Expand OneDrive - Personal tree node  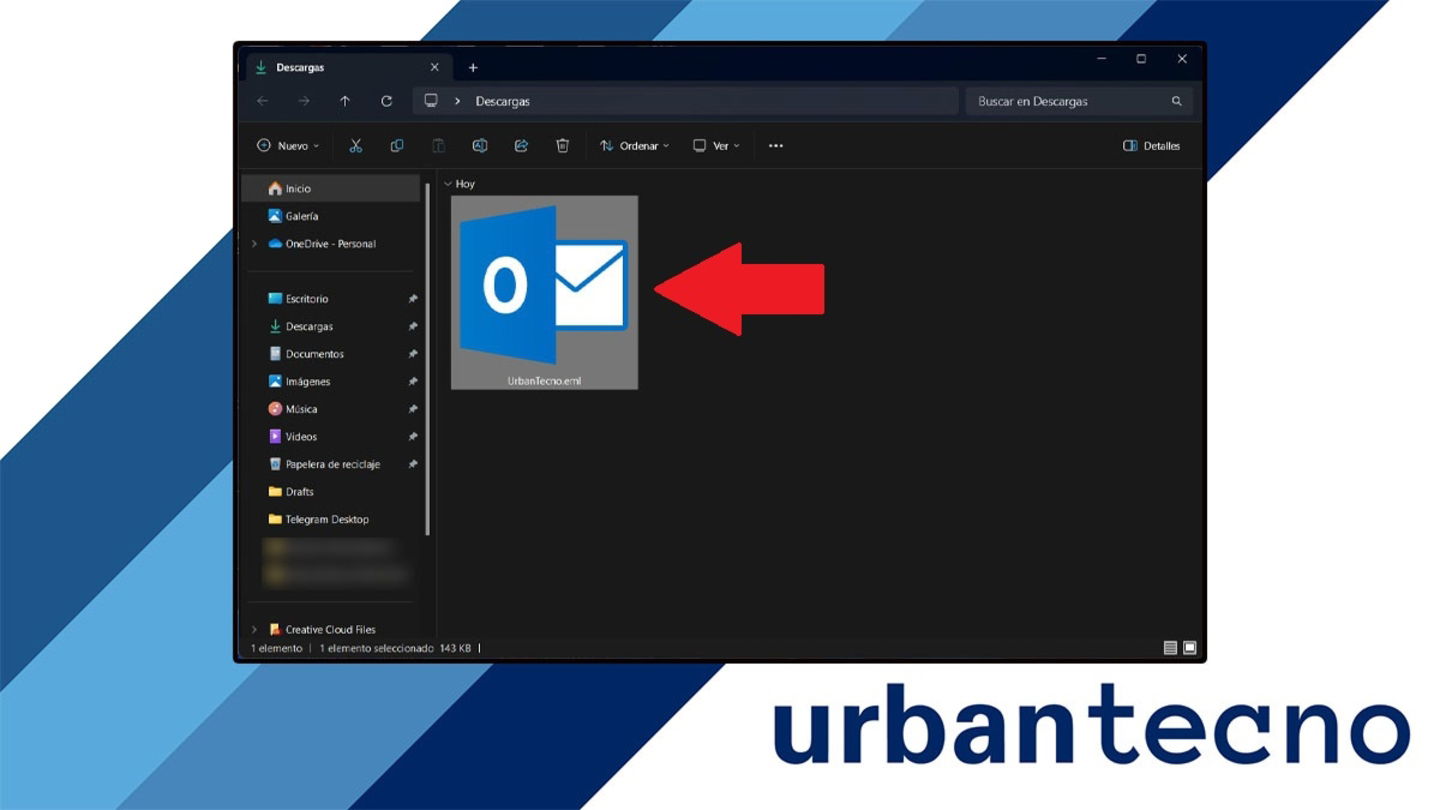(x=254, y=244)
